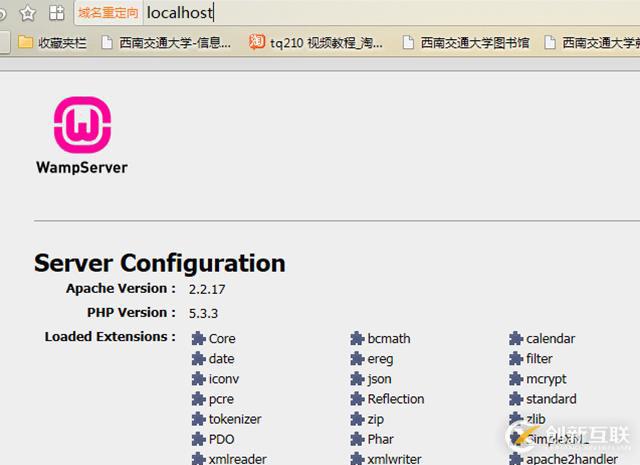The height and width of the screenshot is (465, 640).
Task: Click the puzzle icon next to json
Action: click(357, 379)
